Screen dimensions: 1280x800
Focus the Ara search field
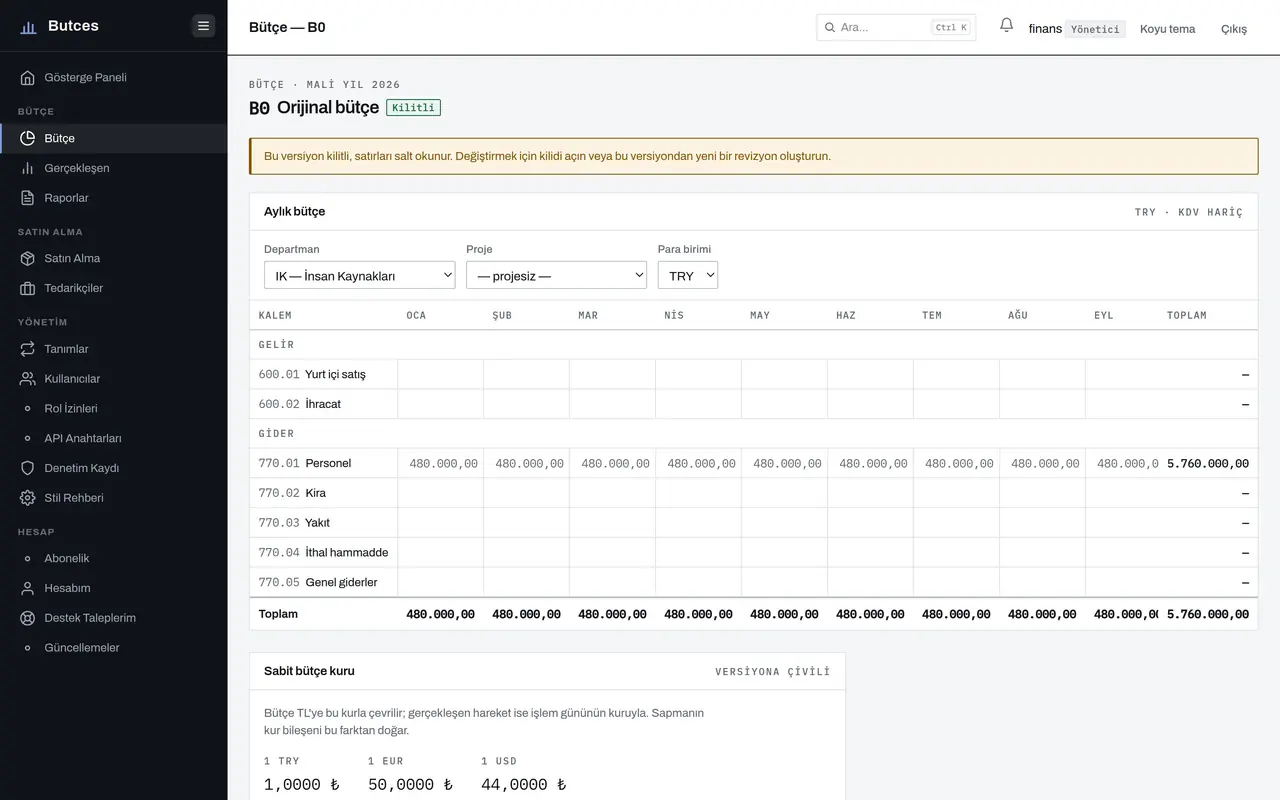tap(882, 27)
